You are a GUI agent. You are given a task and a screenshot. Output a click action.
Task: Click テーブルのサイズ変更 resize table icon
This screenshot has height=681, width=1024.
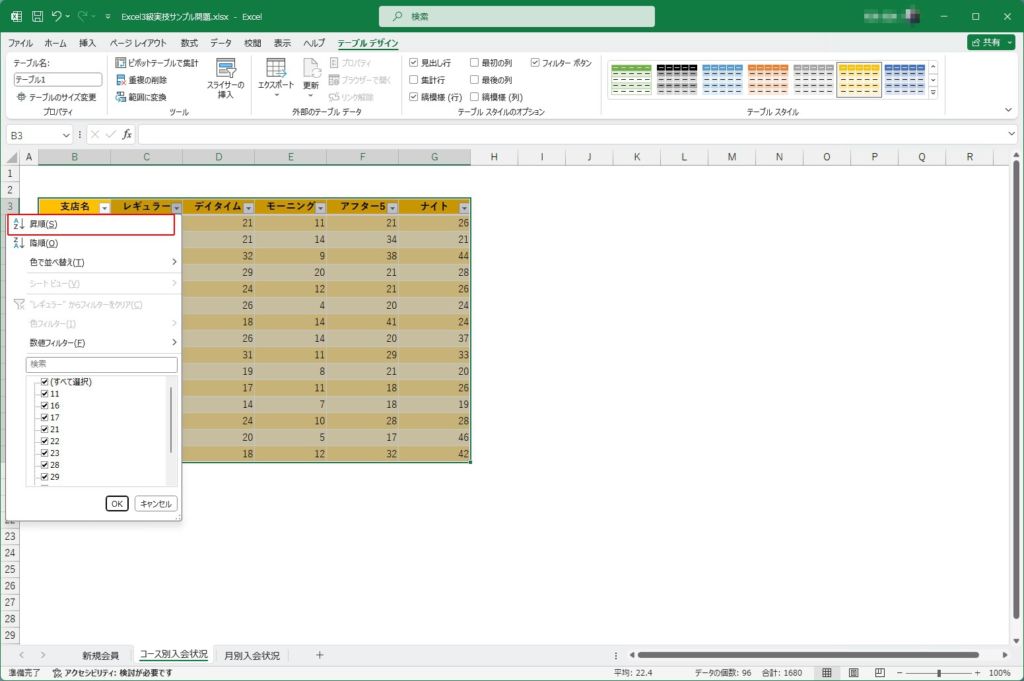point(21,97)
